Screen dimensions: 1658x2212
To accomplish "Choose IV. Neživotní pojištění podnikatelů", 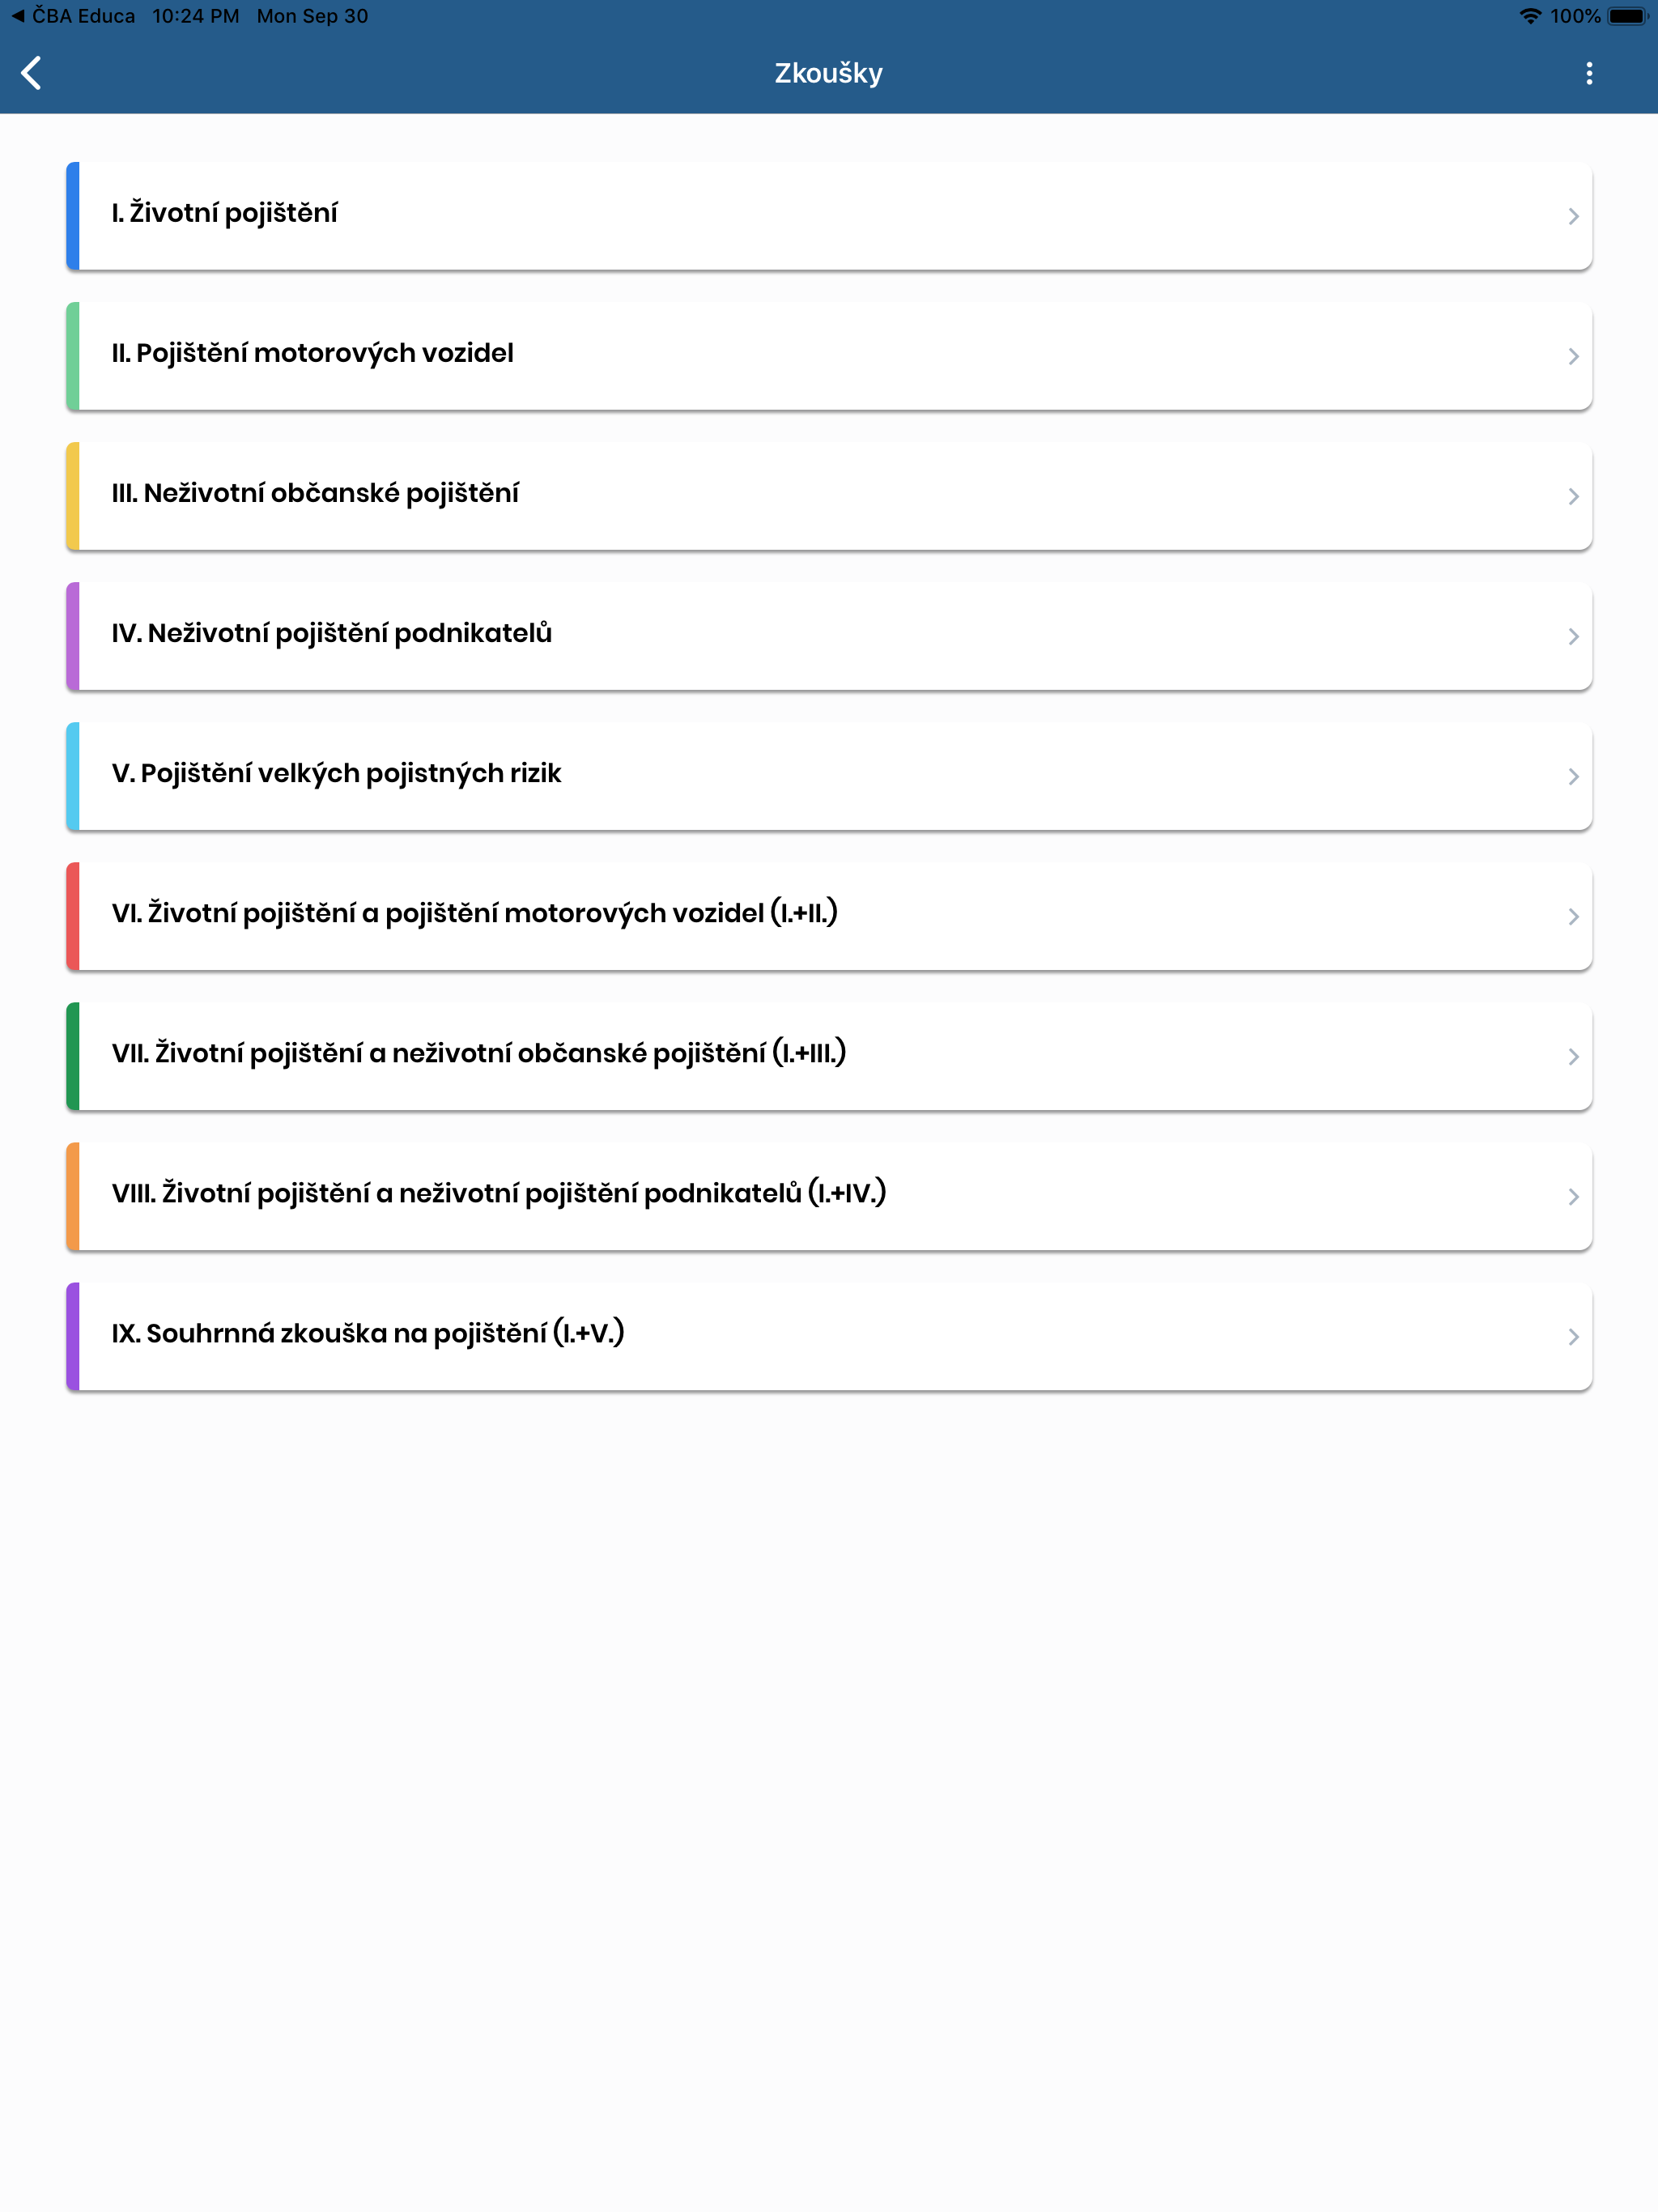I will click(829, 636).
